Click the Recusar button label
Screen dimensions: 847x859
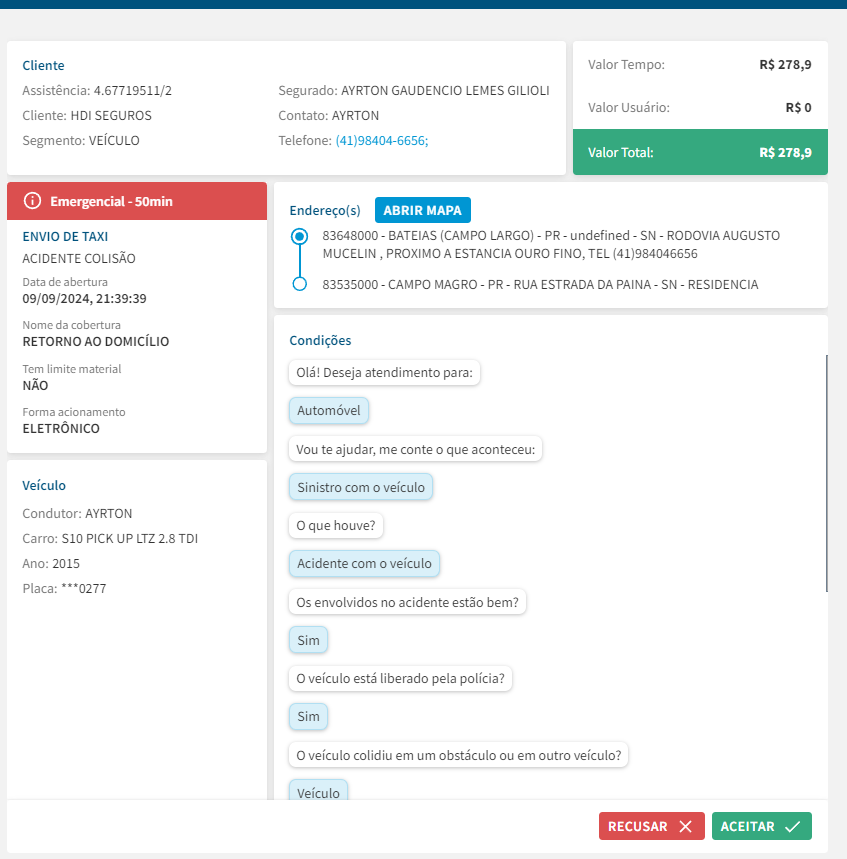tap(637, 826)
